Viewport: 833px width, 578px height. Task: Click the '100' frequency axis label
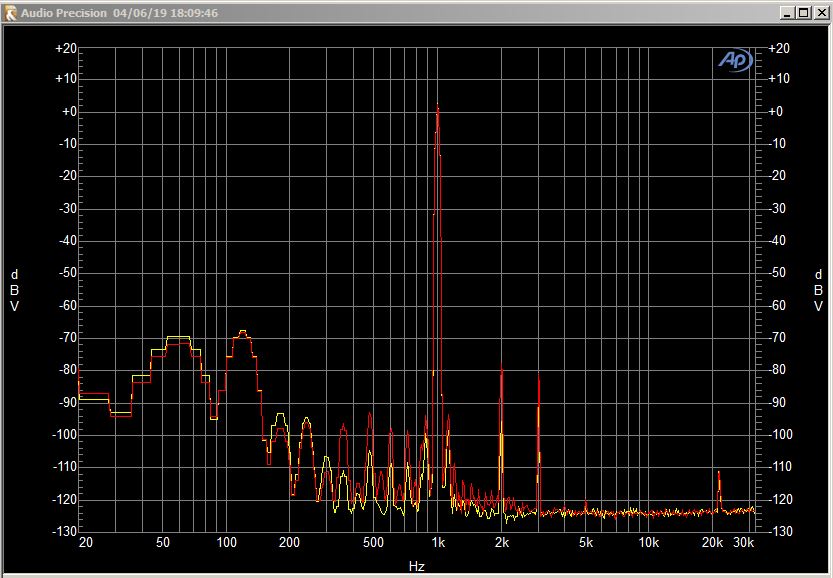(x=226, y=542)
